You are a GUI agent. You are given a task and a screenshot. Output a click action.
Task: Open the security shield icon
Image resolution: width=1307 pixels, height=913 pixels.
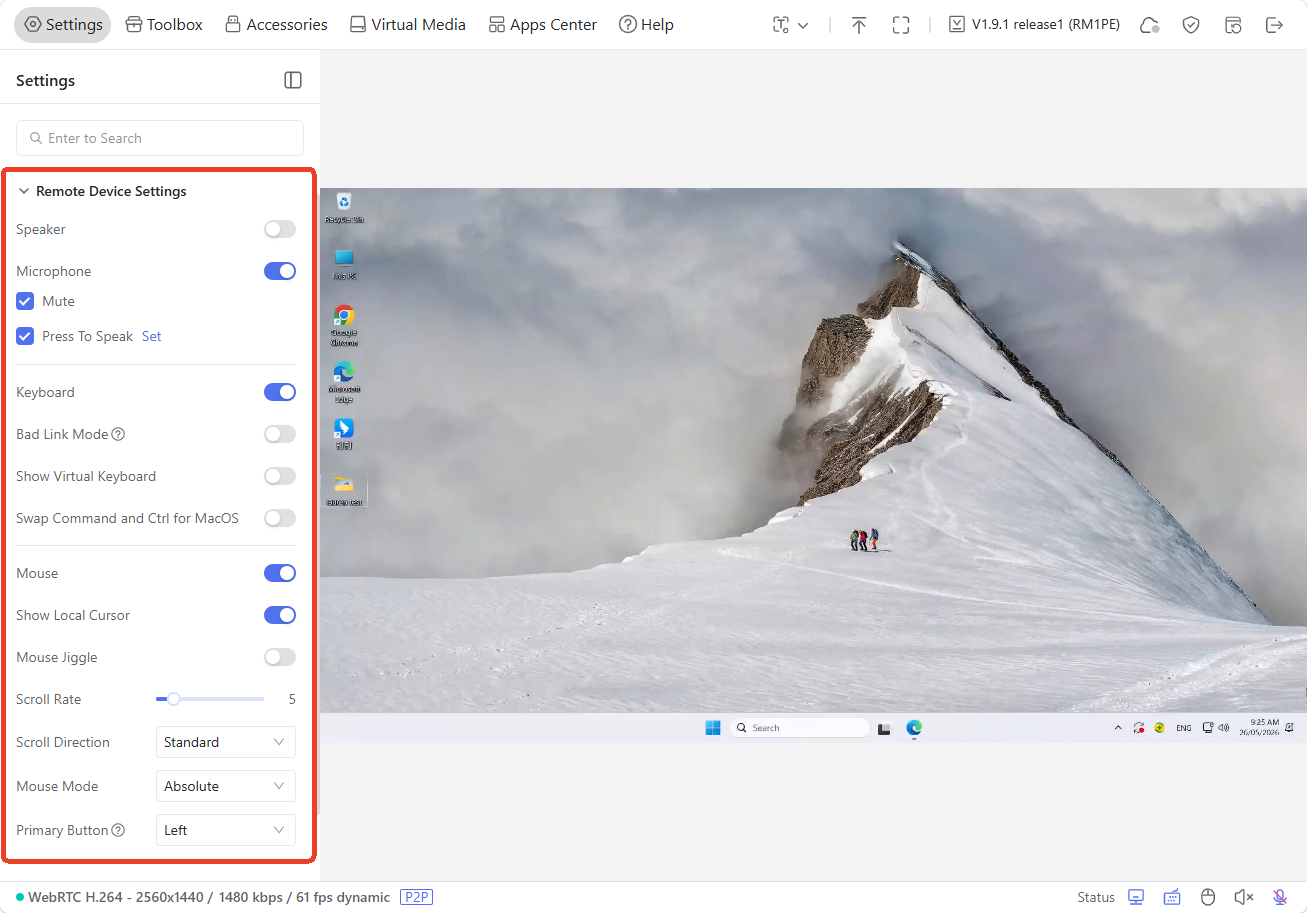tap(1191, 25)
